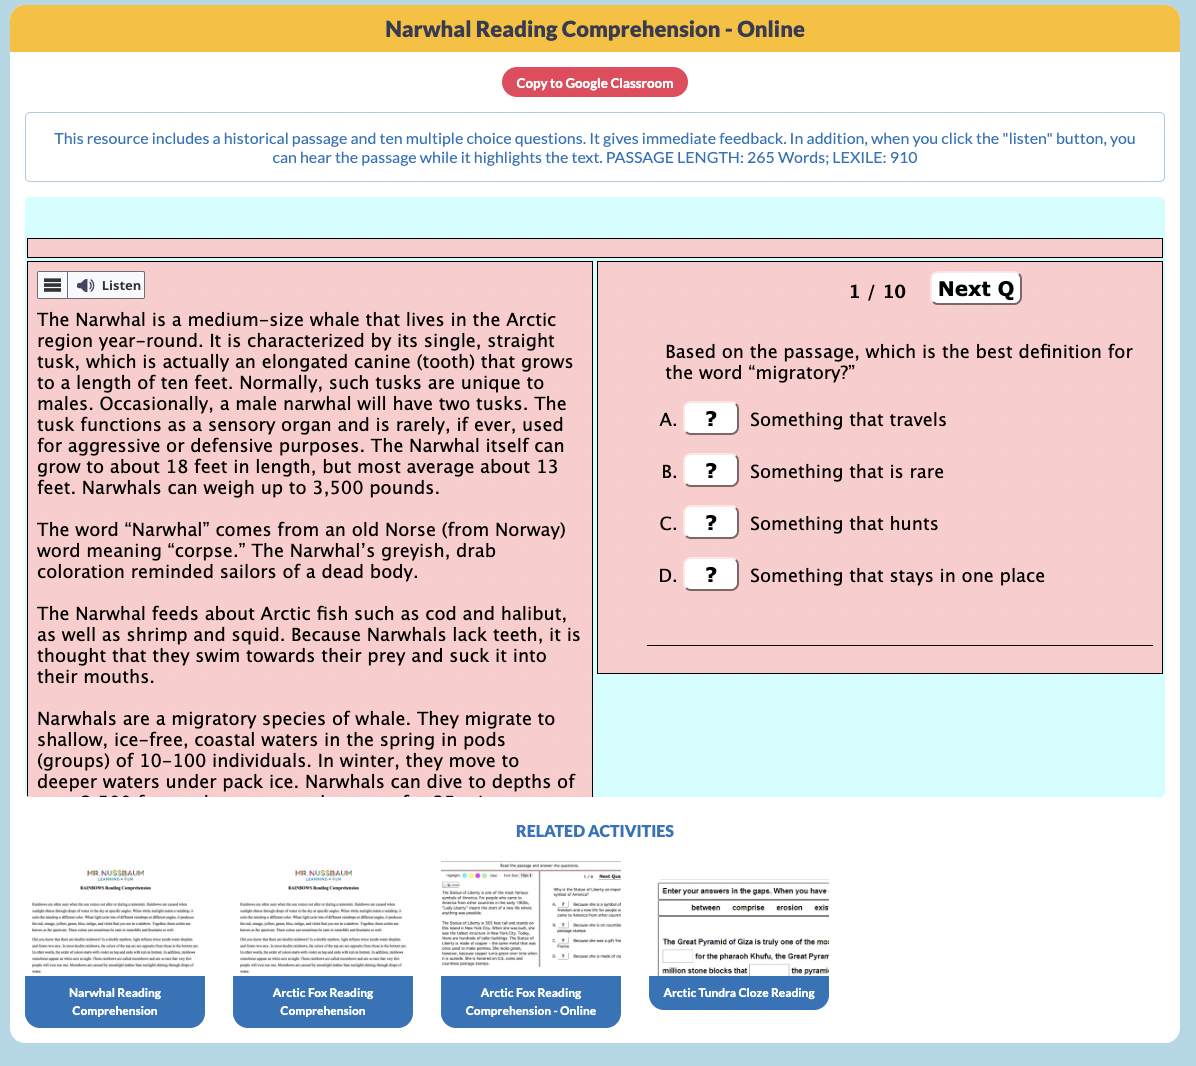Click the Arctic Tundra Cloze Reading label

739,993
